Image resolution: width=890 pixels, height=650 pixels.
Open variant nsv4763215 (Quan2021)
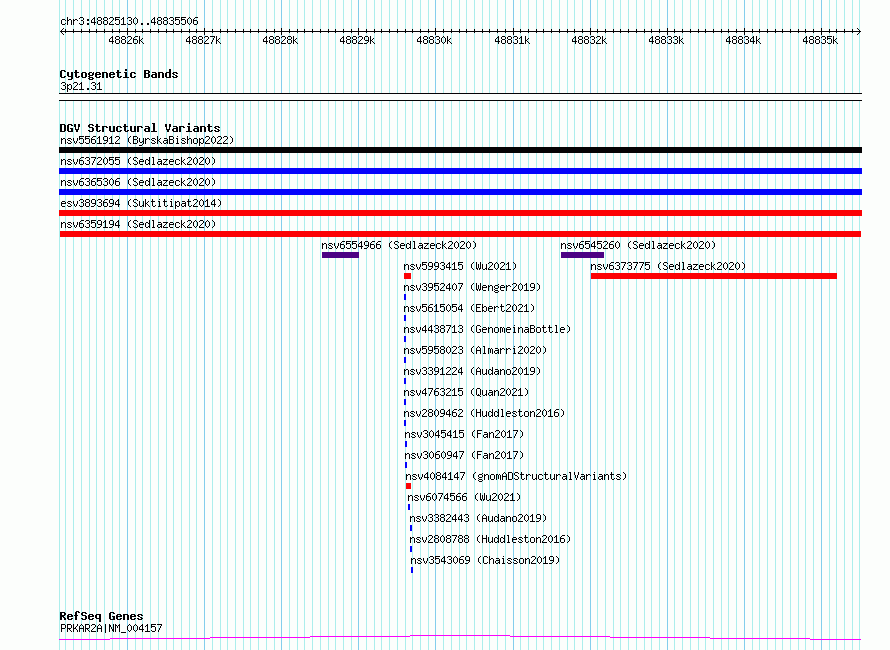(x=466, y=392)
